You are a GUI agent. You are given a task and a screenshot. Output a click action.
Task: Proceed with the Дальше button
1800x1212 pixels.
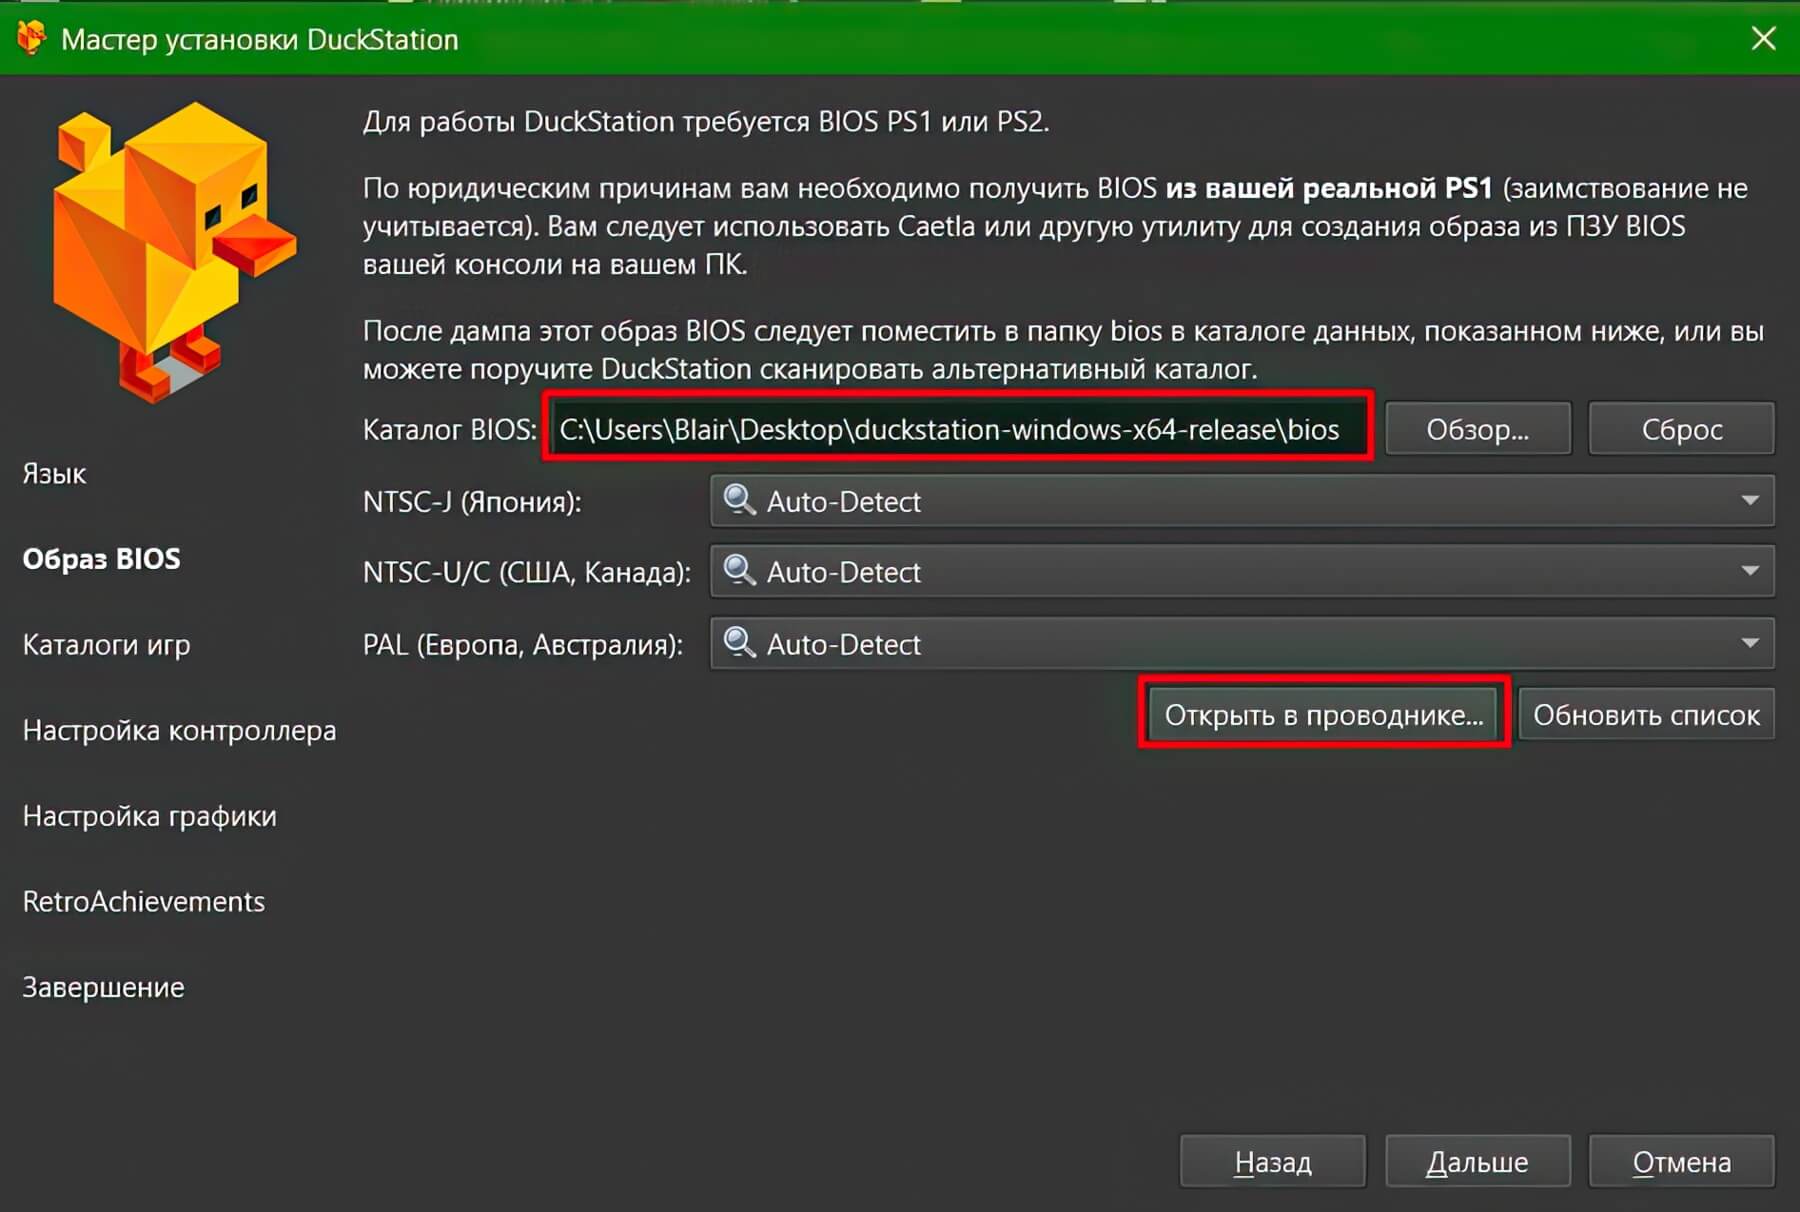1478,1161
